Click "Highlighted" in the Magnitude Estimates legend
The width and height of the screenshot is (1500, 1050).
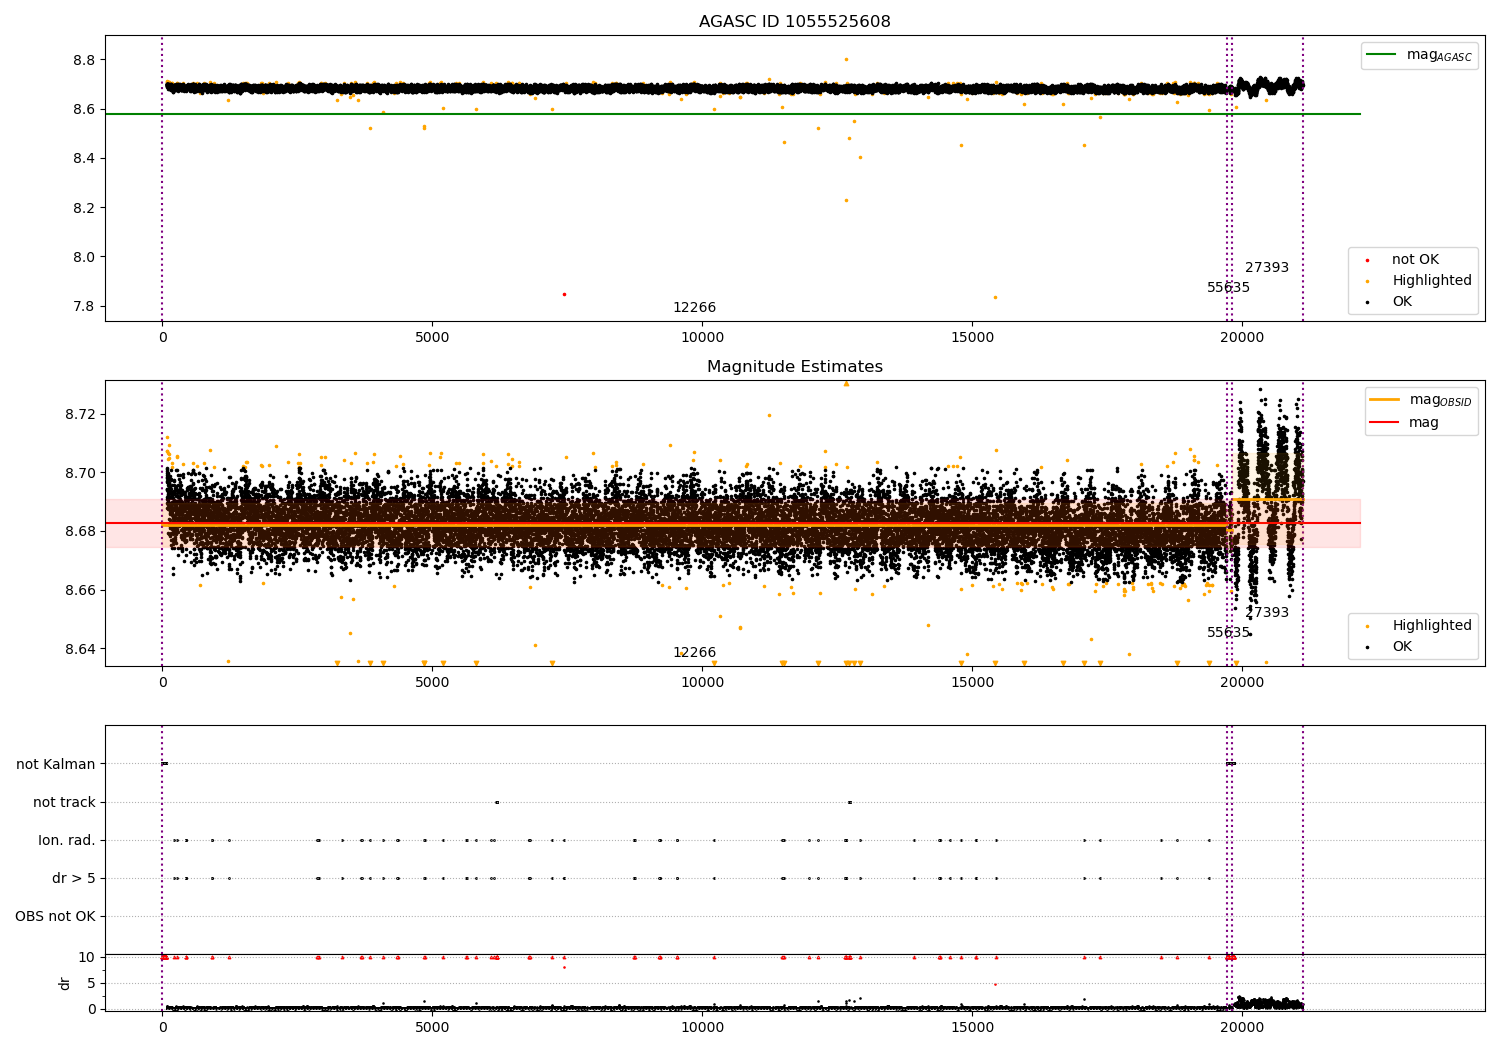[x=1431, y=626]
